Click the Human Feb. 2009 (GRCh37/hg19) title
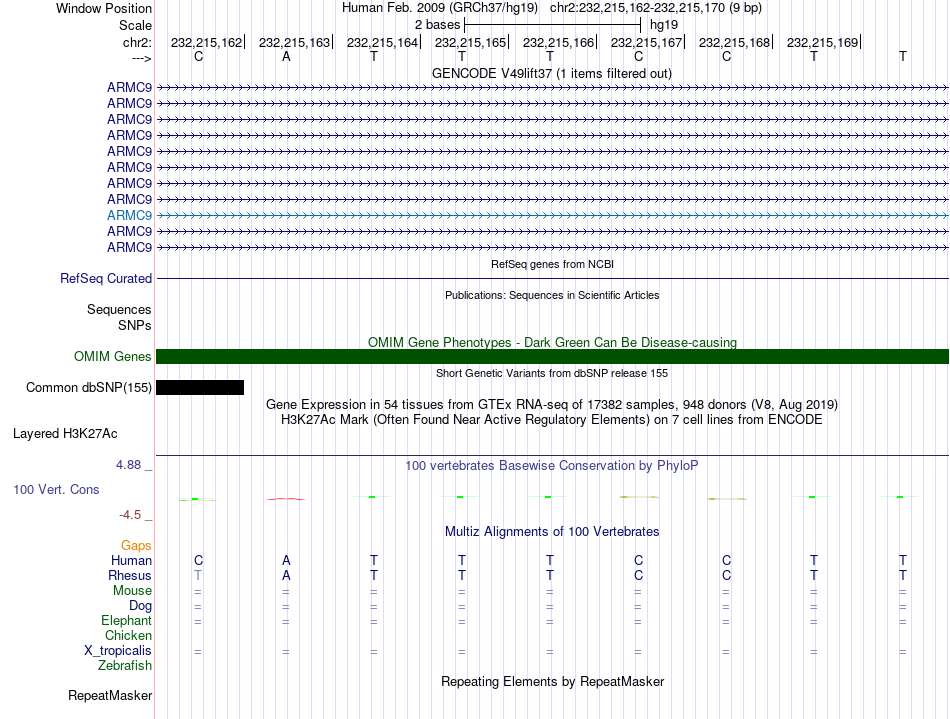 440,8
